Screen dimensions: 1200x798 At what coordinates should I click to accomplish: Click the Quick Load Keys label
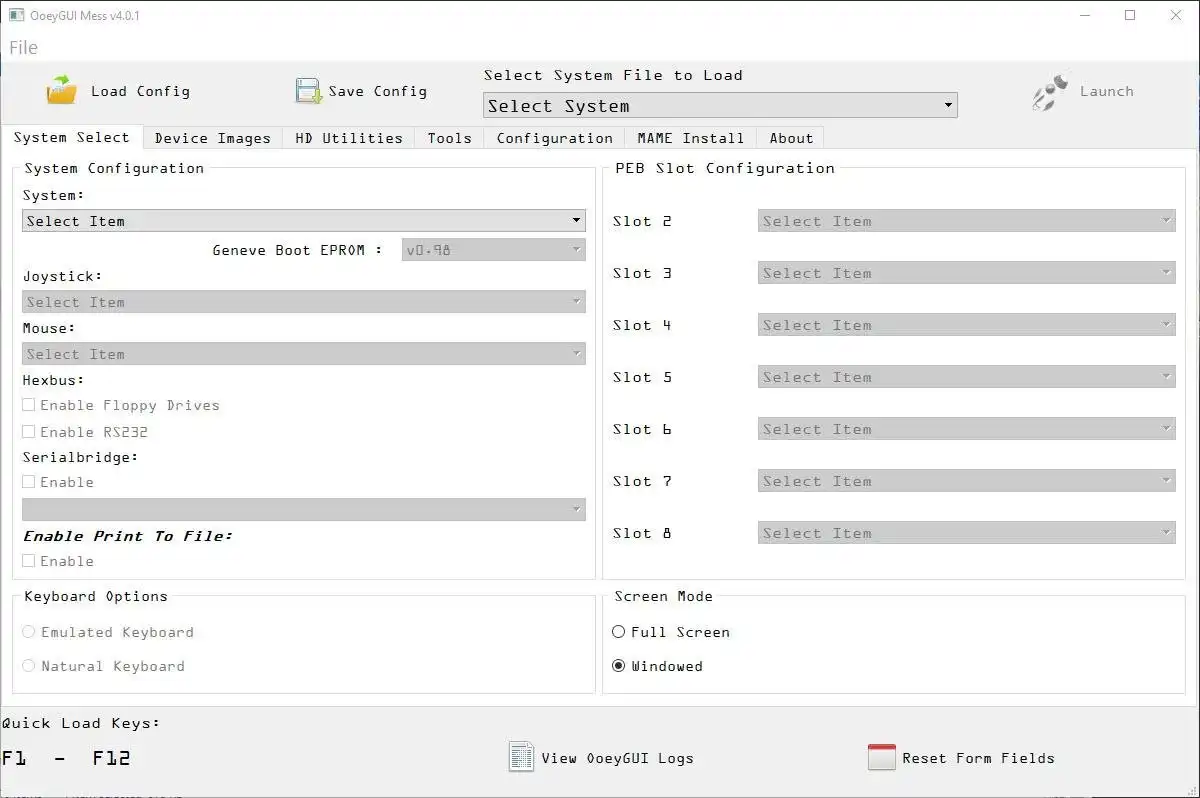81,723
